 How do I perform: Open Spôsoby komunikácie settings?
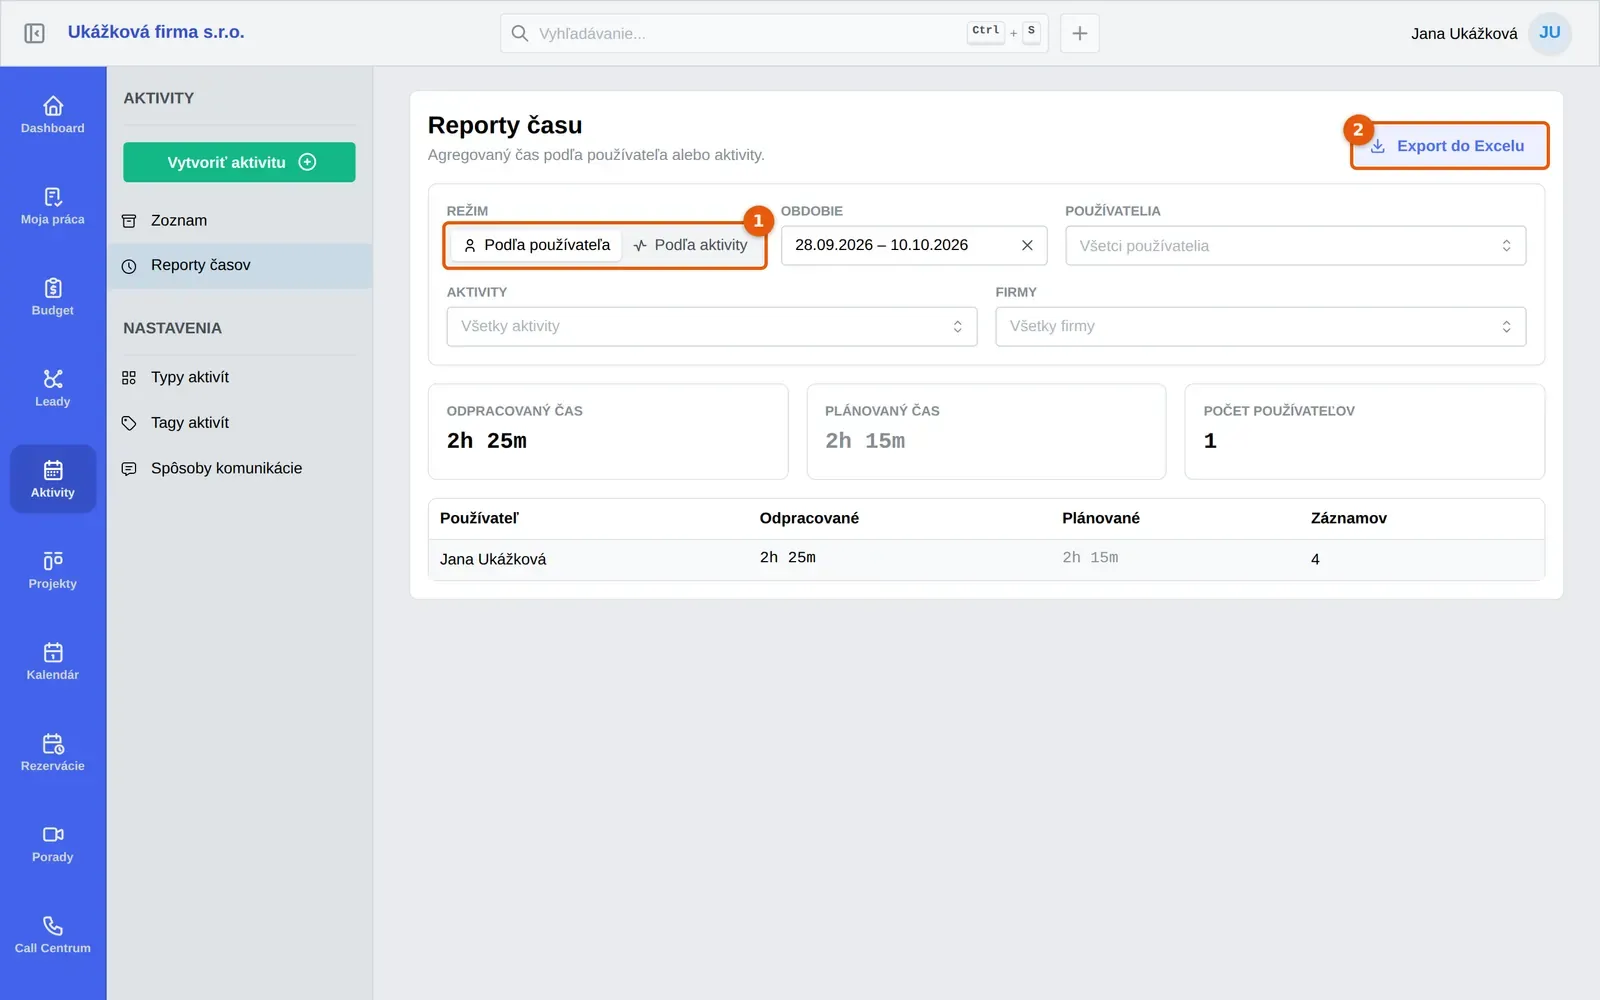tap(240, 468)
